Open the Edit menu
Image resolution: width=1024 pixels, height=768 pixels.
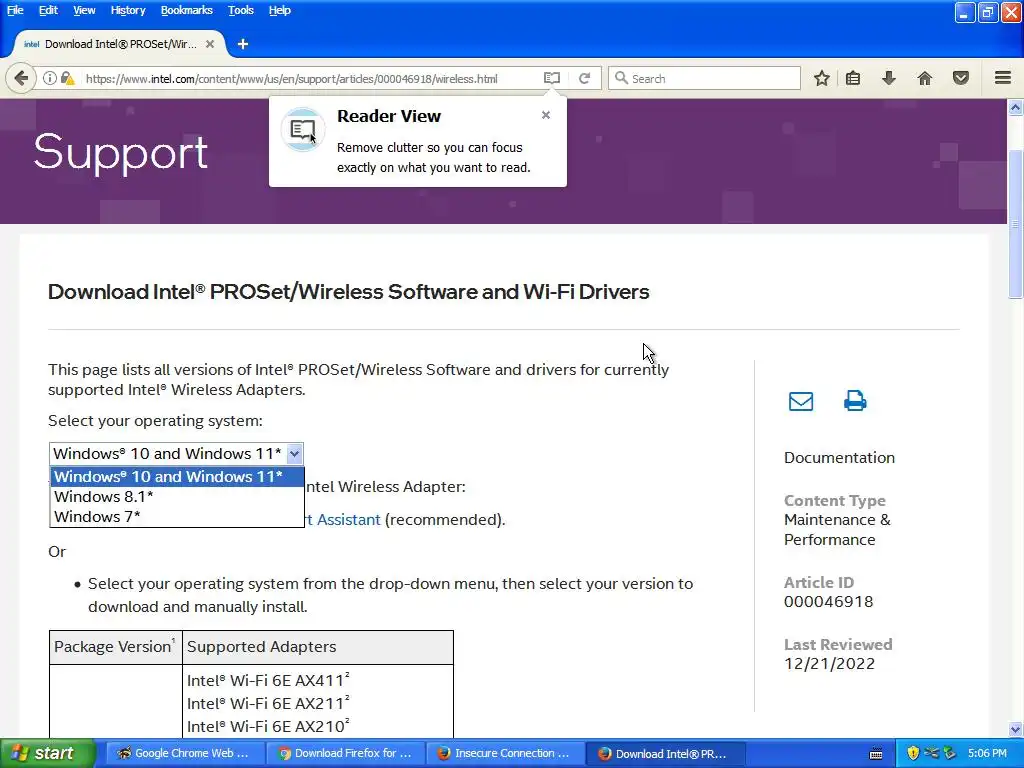click(x=48, y=10)
